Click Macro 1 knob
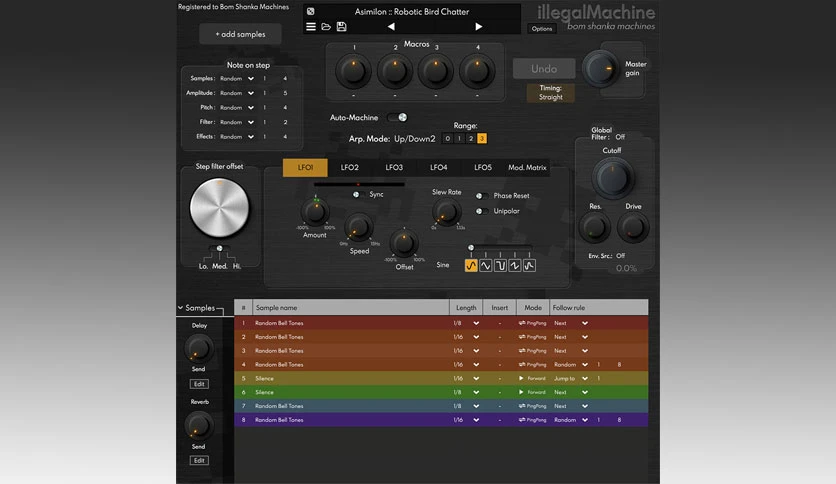The width and height of the screenshot is (836, 484). tap(353, 71)
